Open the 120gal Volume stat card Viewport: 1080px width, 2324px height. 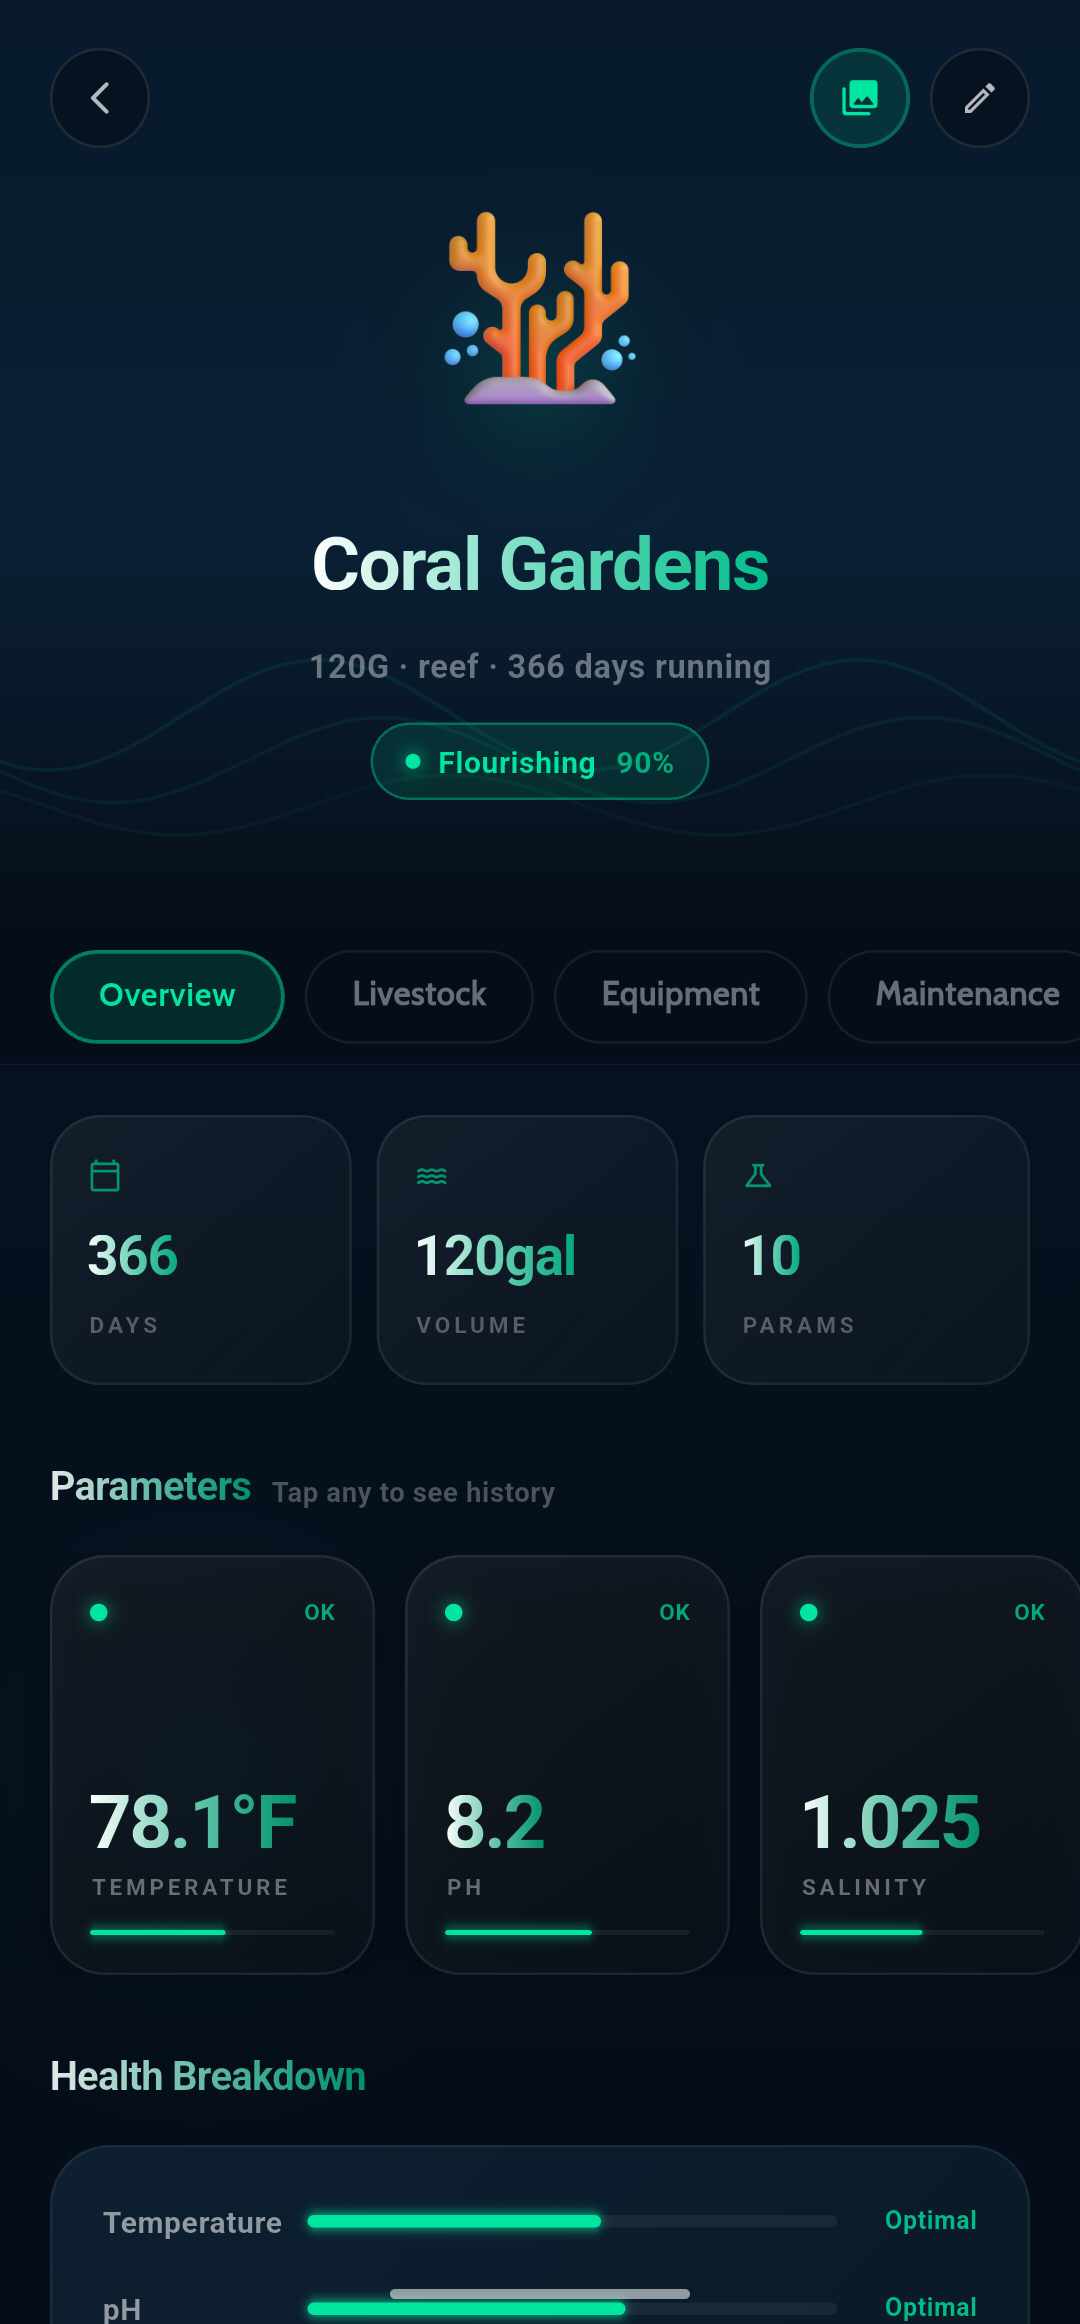(527, 1250)
